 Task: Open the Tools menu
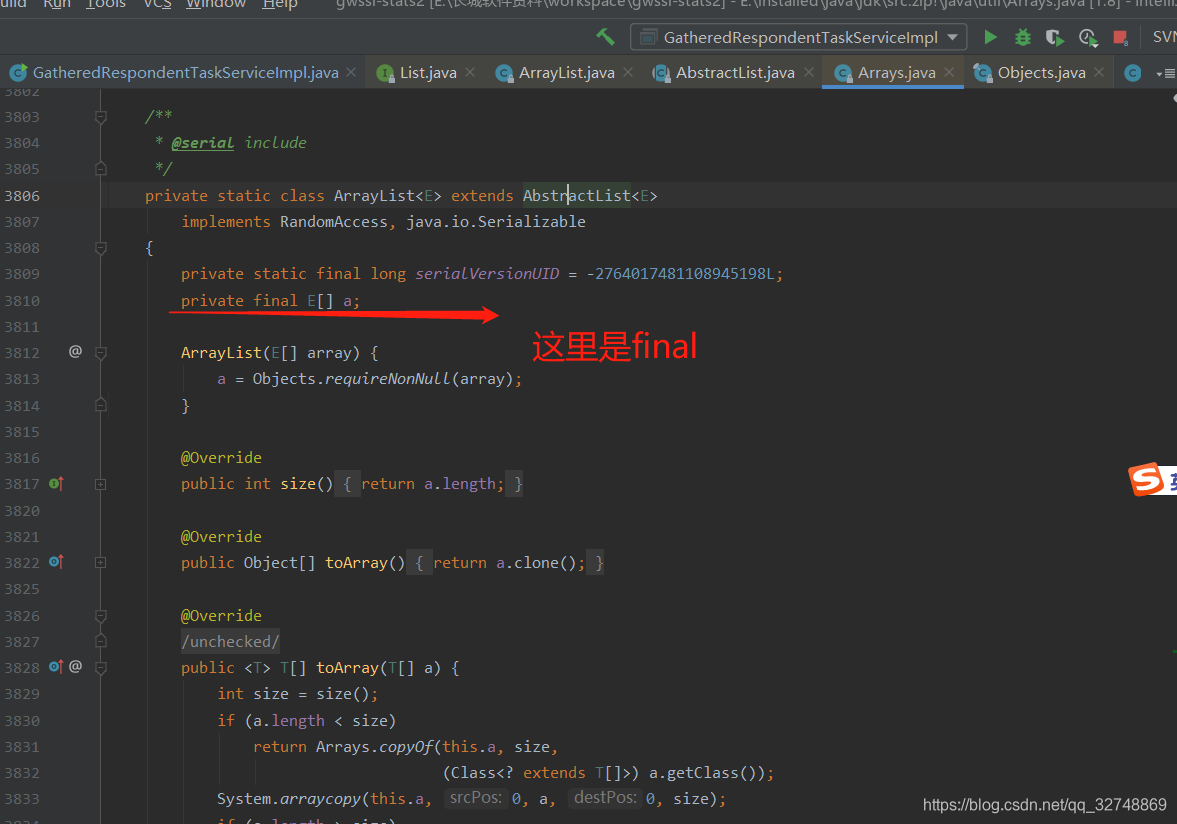tap(106, 4)
